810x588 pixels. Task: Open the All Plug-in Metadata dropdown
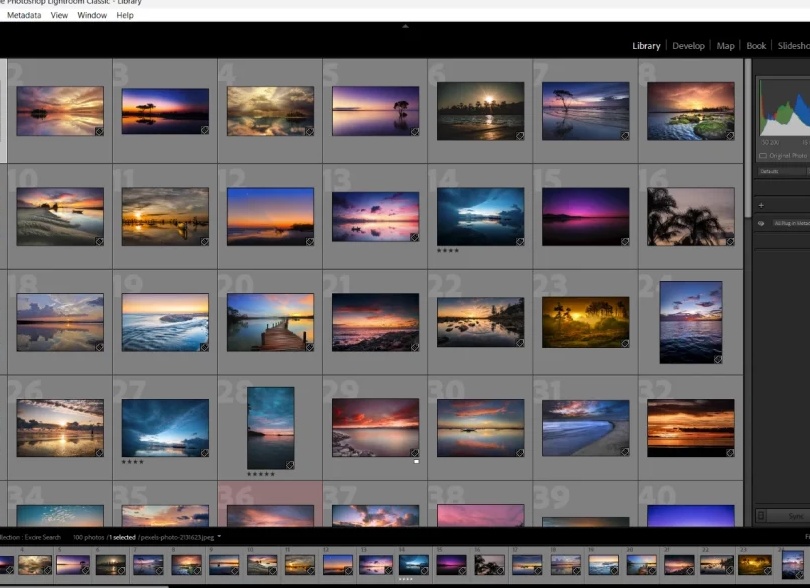click(x=790, y=223)
